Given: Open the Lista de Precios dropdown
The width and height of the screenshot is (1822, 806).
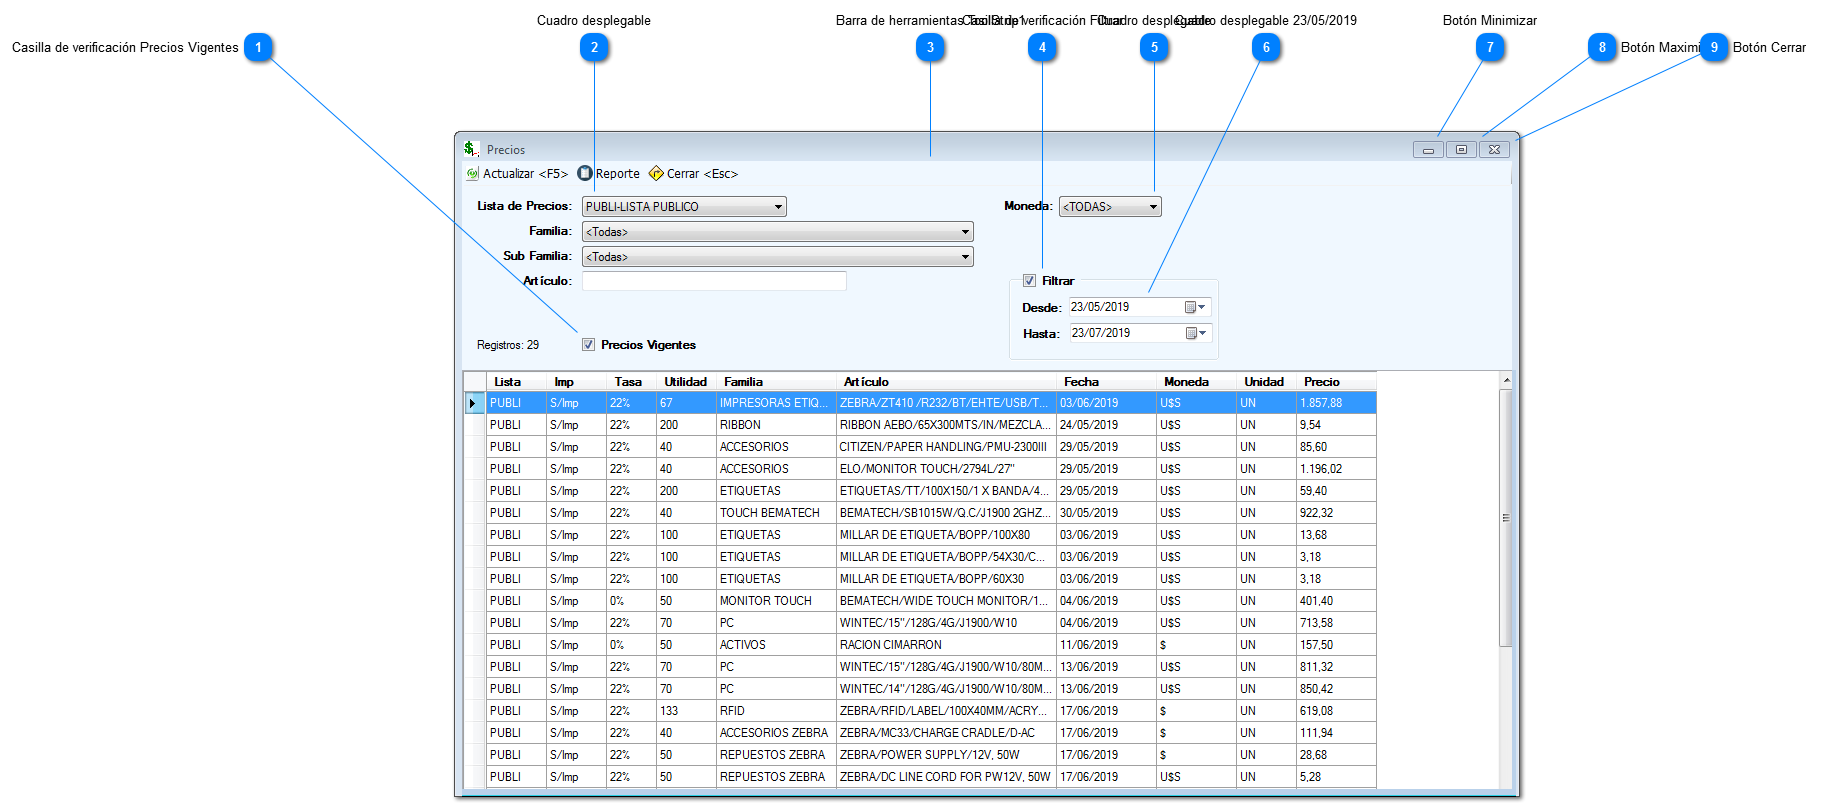Looking at the screenshot, I should point(684,207).
